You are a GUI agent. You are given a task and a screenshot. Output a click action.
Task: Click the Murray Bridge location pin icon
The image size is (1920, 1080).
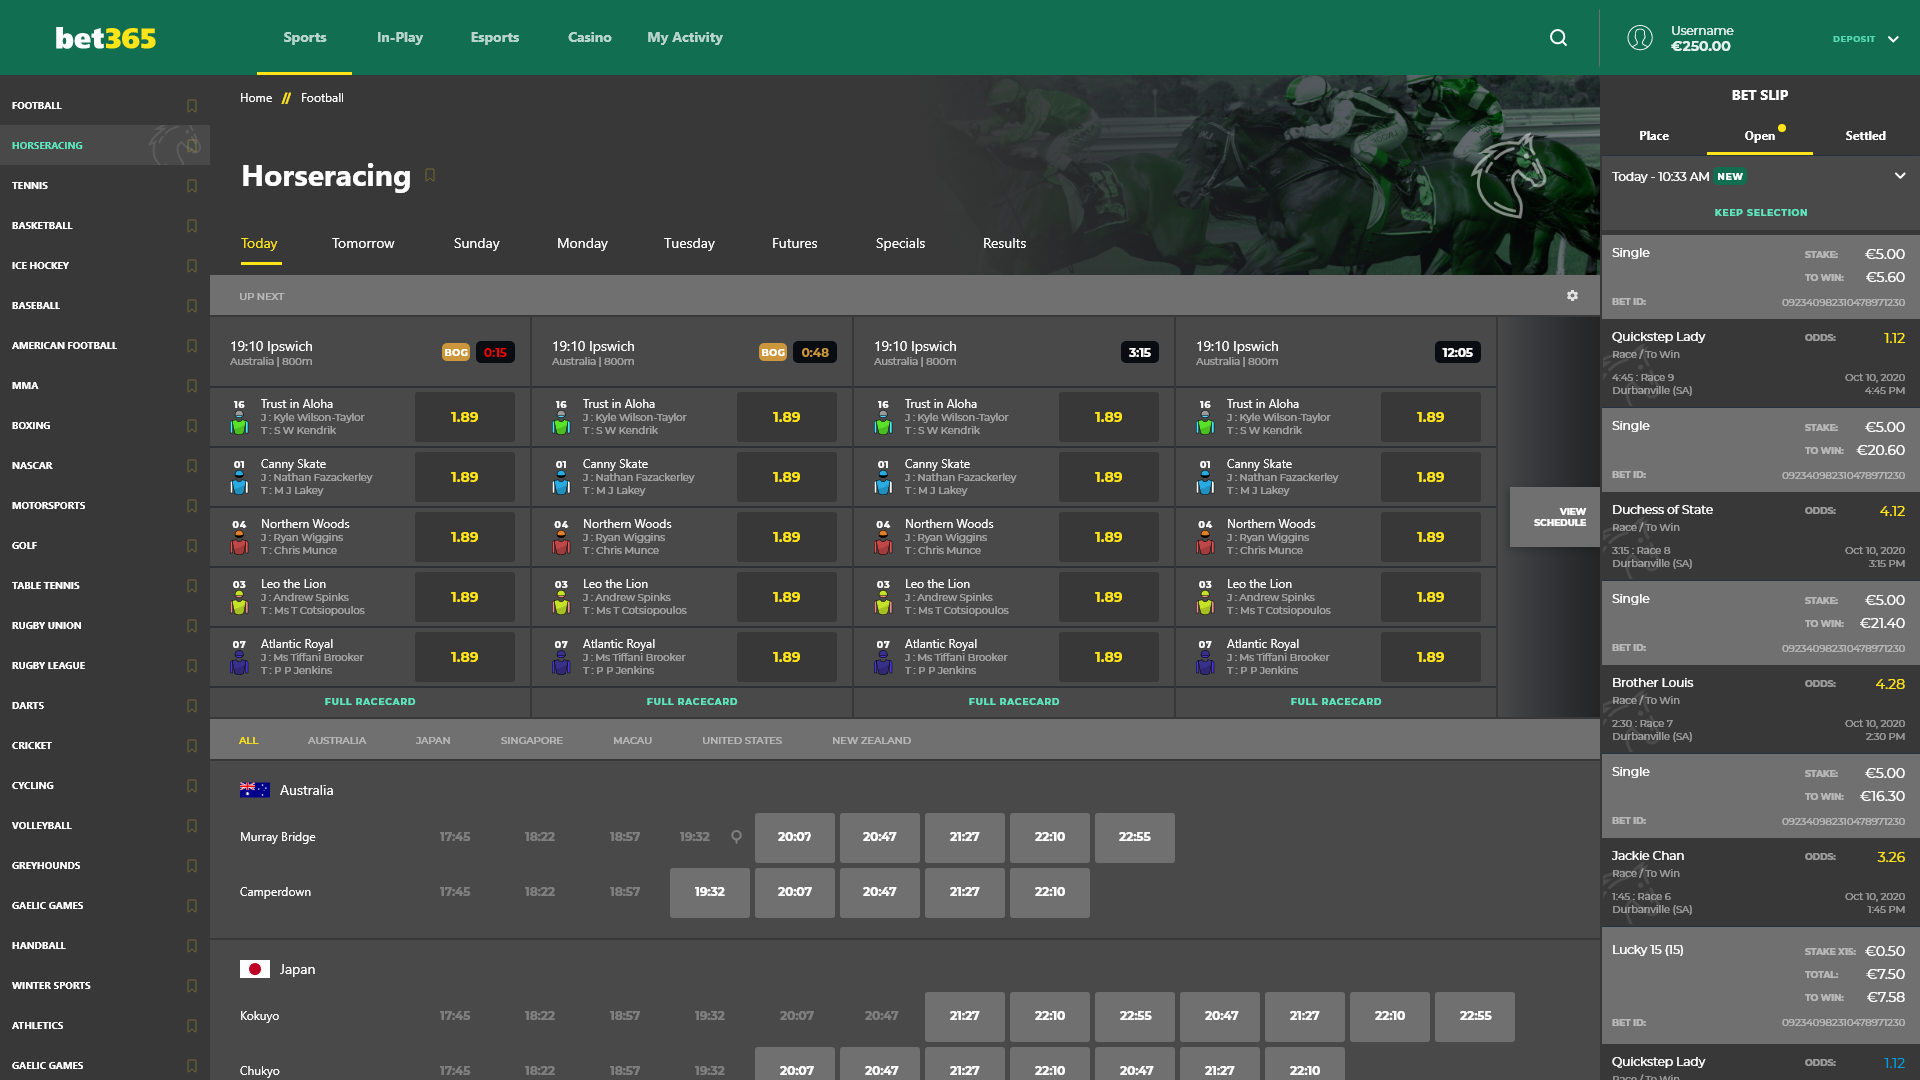(x=737, y=837)
